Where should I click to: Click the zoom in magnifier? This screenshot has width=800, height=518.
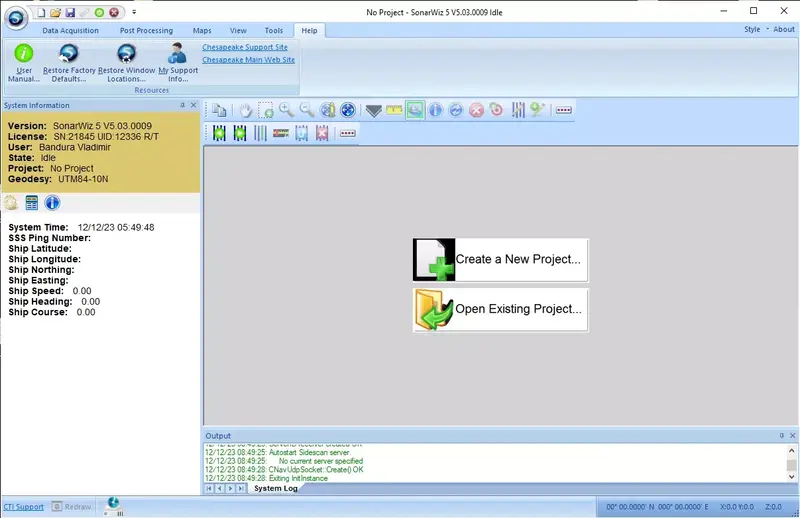(x=286, y=110)
